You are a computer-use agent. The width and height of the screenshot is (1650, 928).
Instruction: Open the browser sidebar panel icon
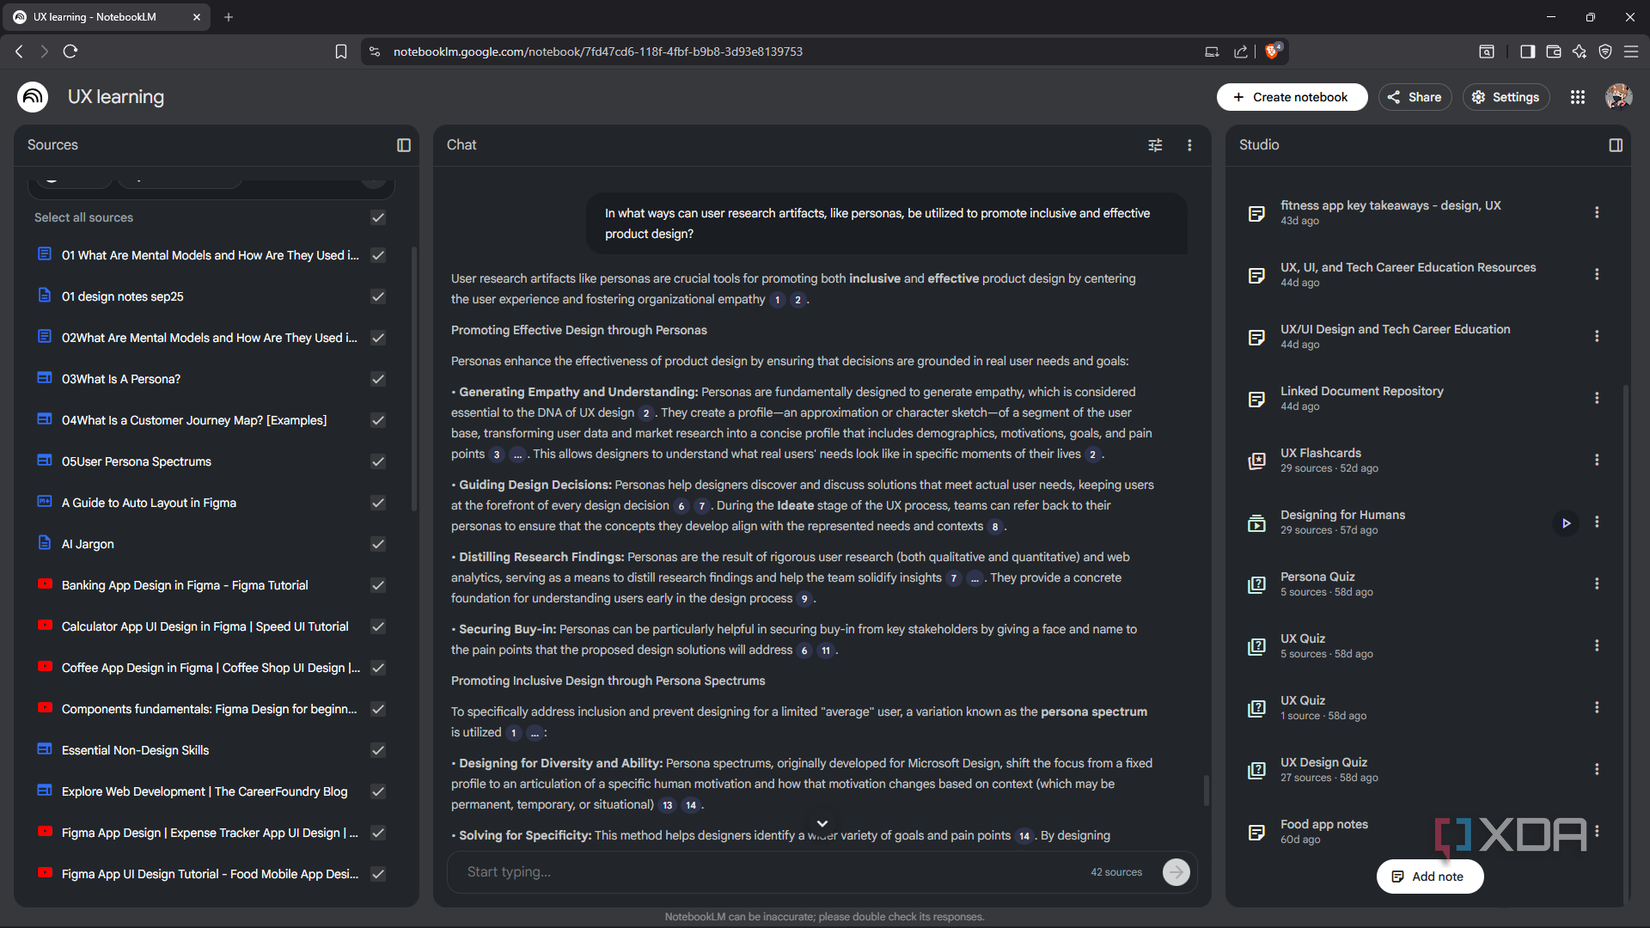[x=1527, y=51]
